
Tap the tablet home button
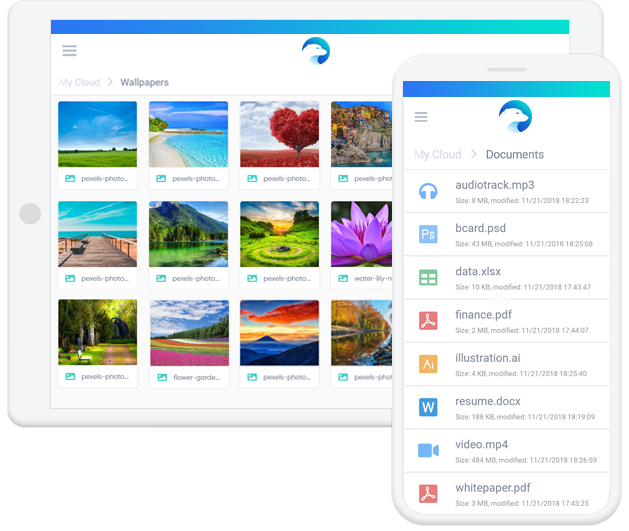coord(30,213)
